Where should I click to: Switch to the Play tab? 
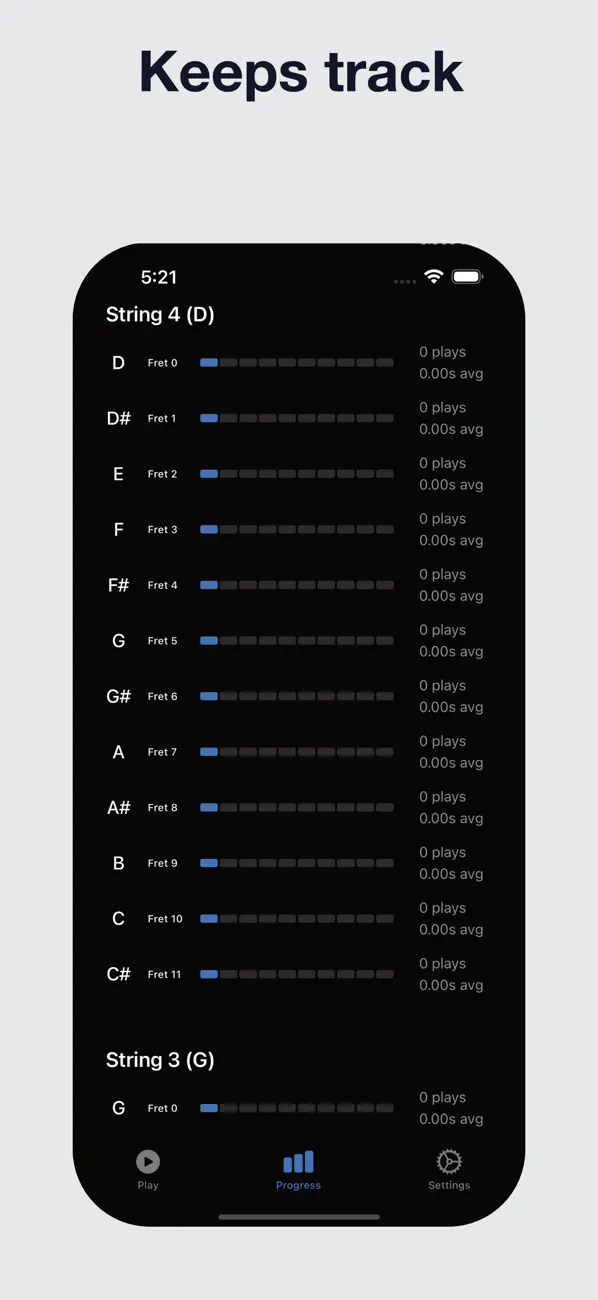point(148,1170)
